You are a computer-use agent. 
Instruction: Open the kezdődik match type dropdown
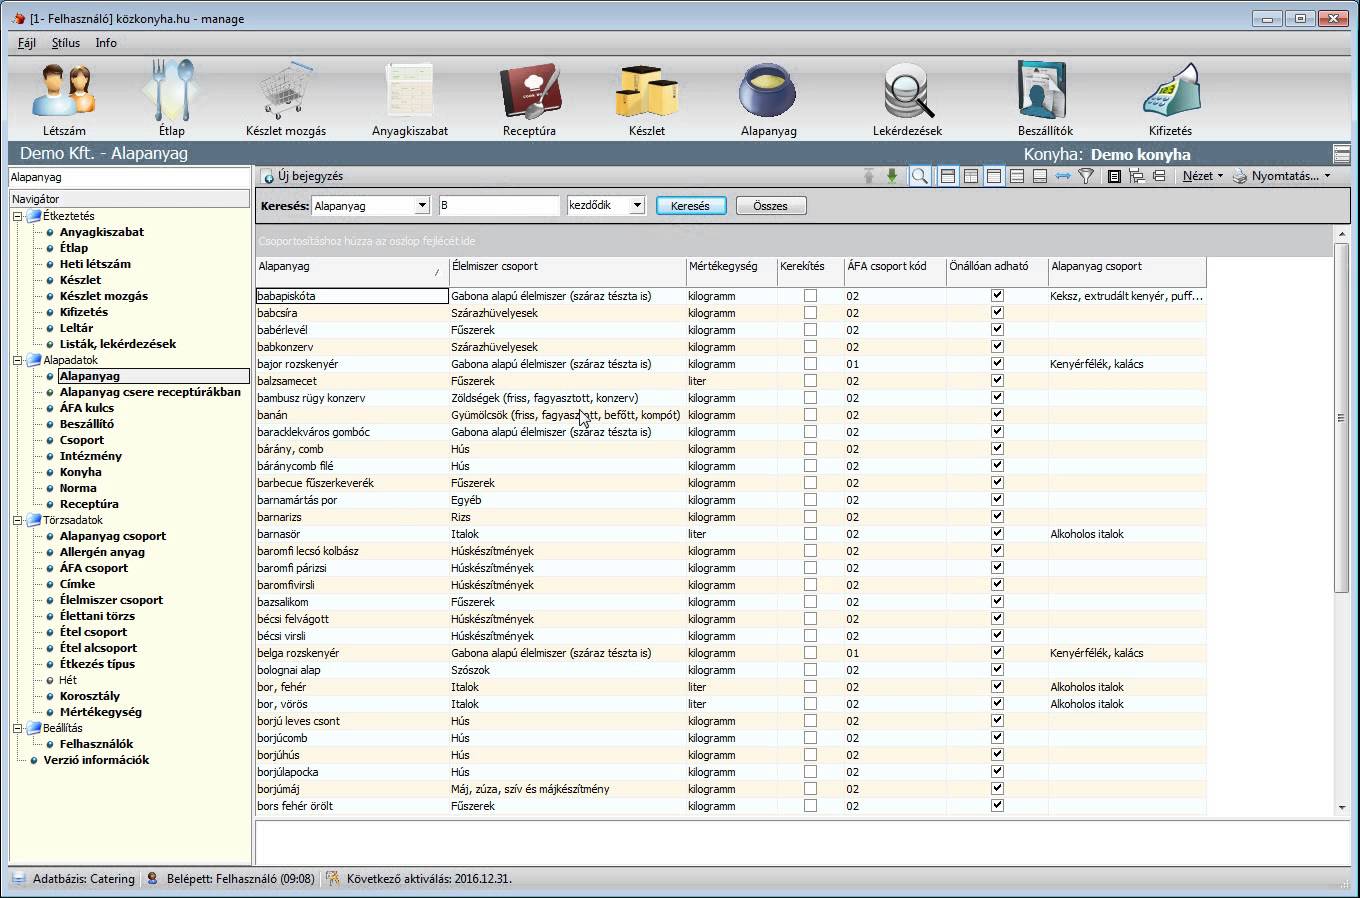[636, 206]
